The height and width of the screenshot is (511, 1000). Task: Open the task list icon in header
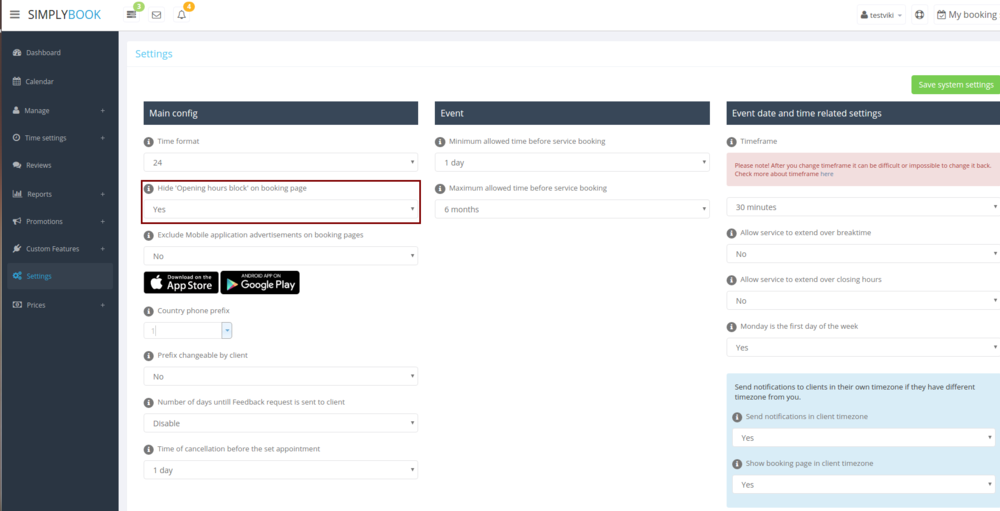coord(132,15)
